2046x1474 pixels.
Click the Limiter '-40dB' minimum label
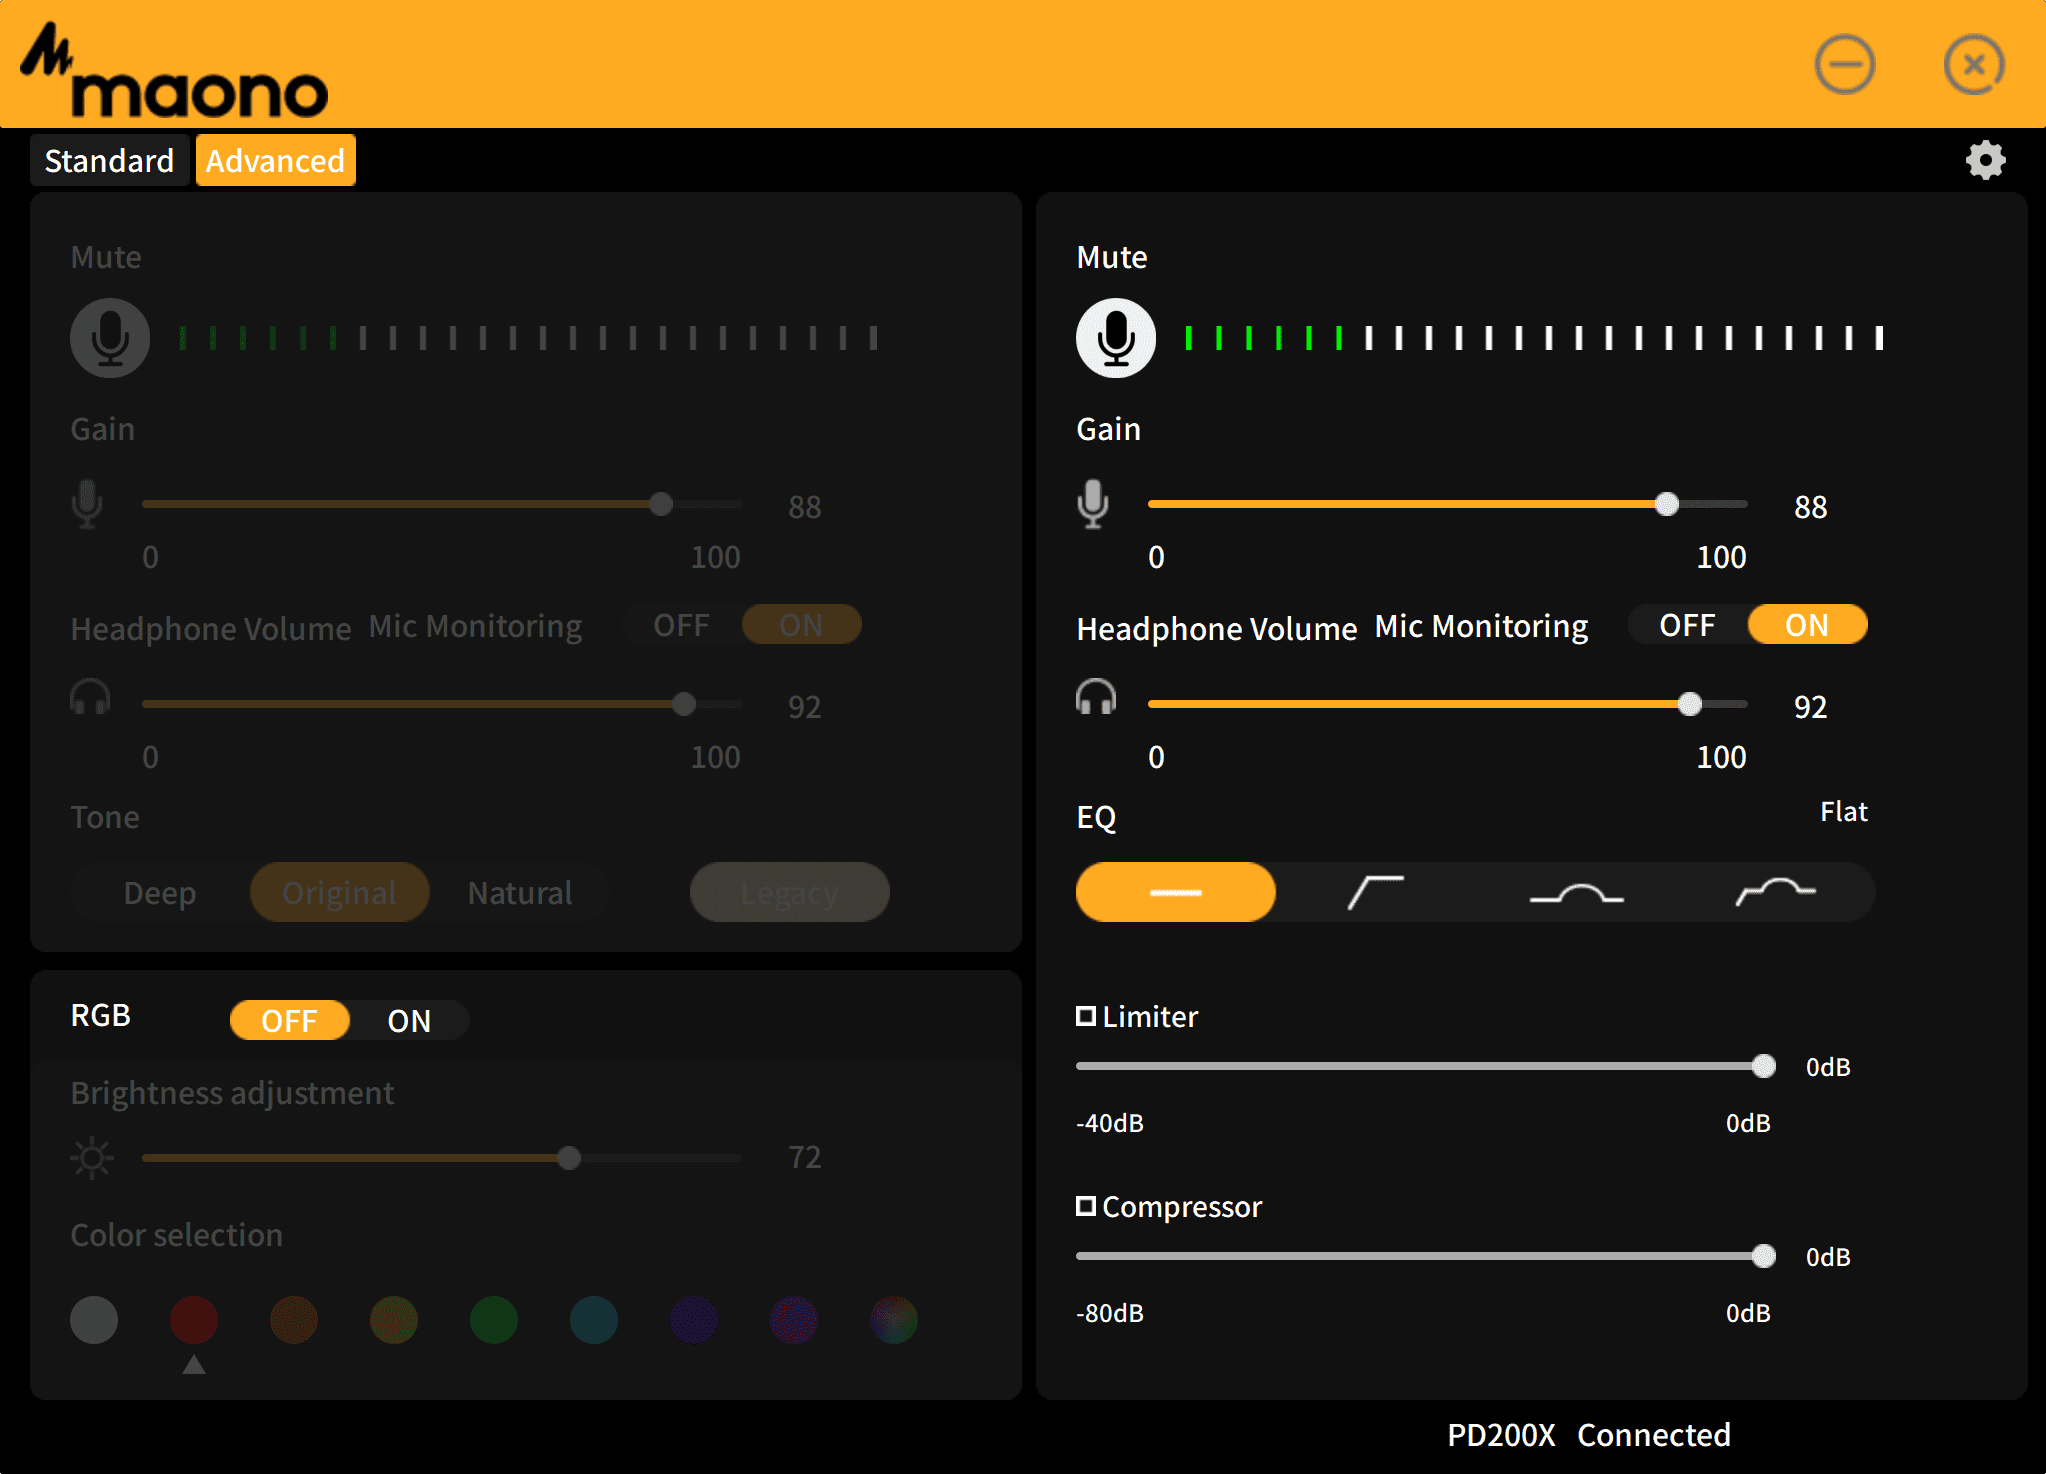(1110, 1123)
